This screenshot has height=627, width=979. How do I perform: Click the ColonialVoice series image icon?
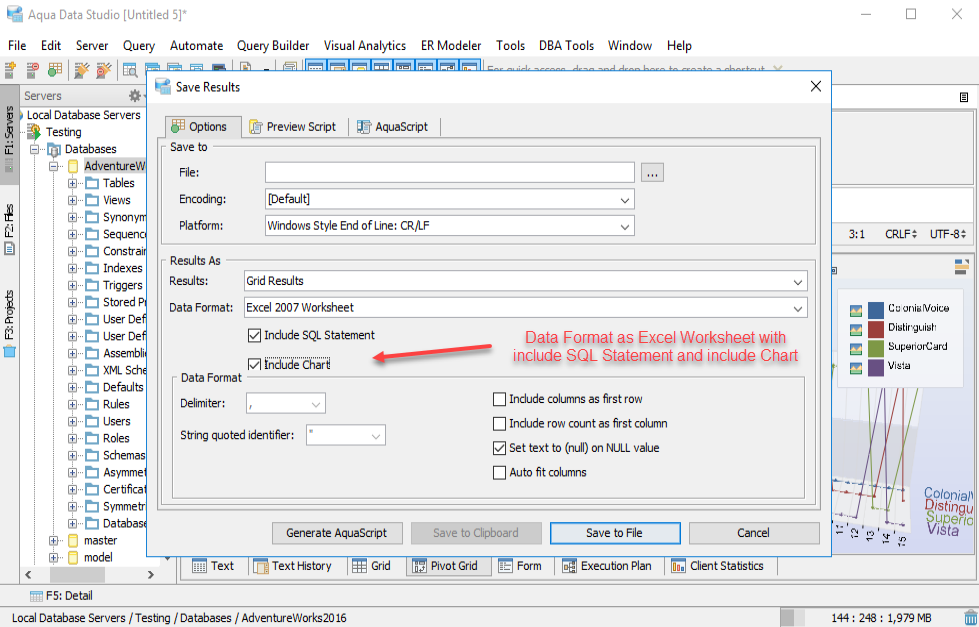856,310
